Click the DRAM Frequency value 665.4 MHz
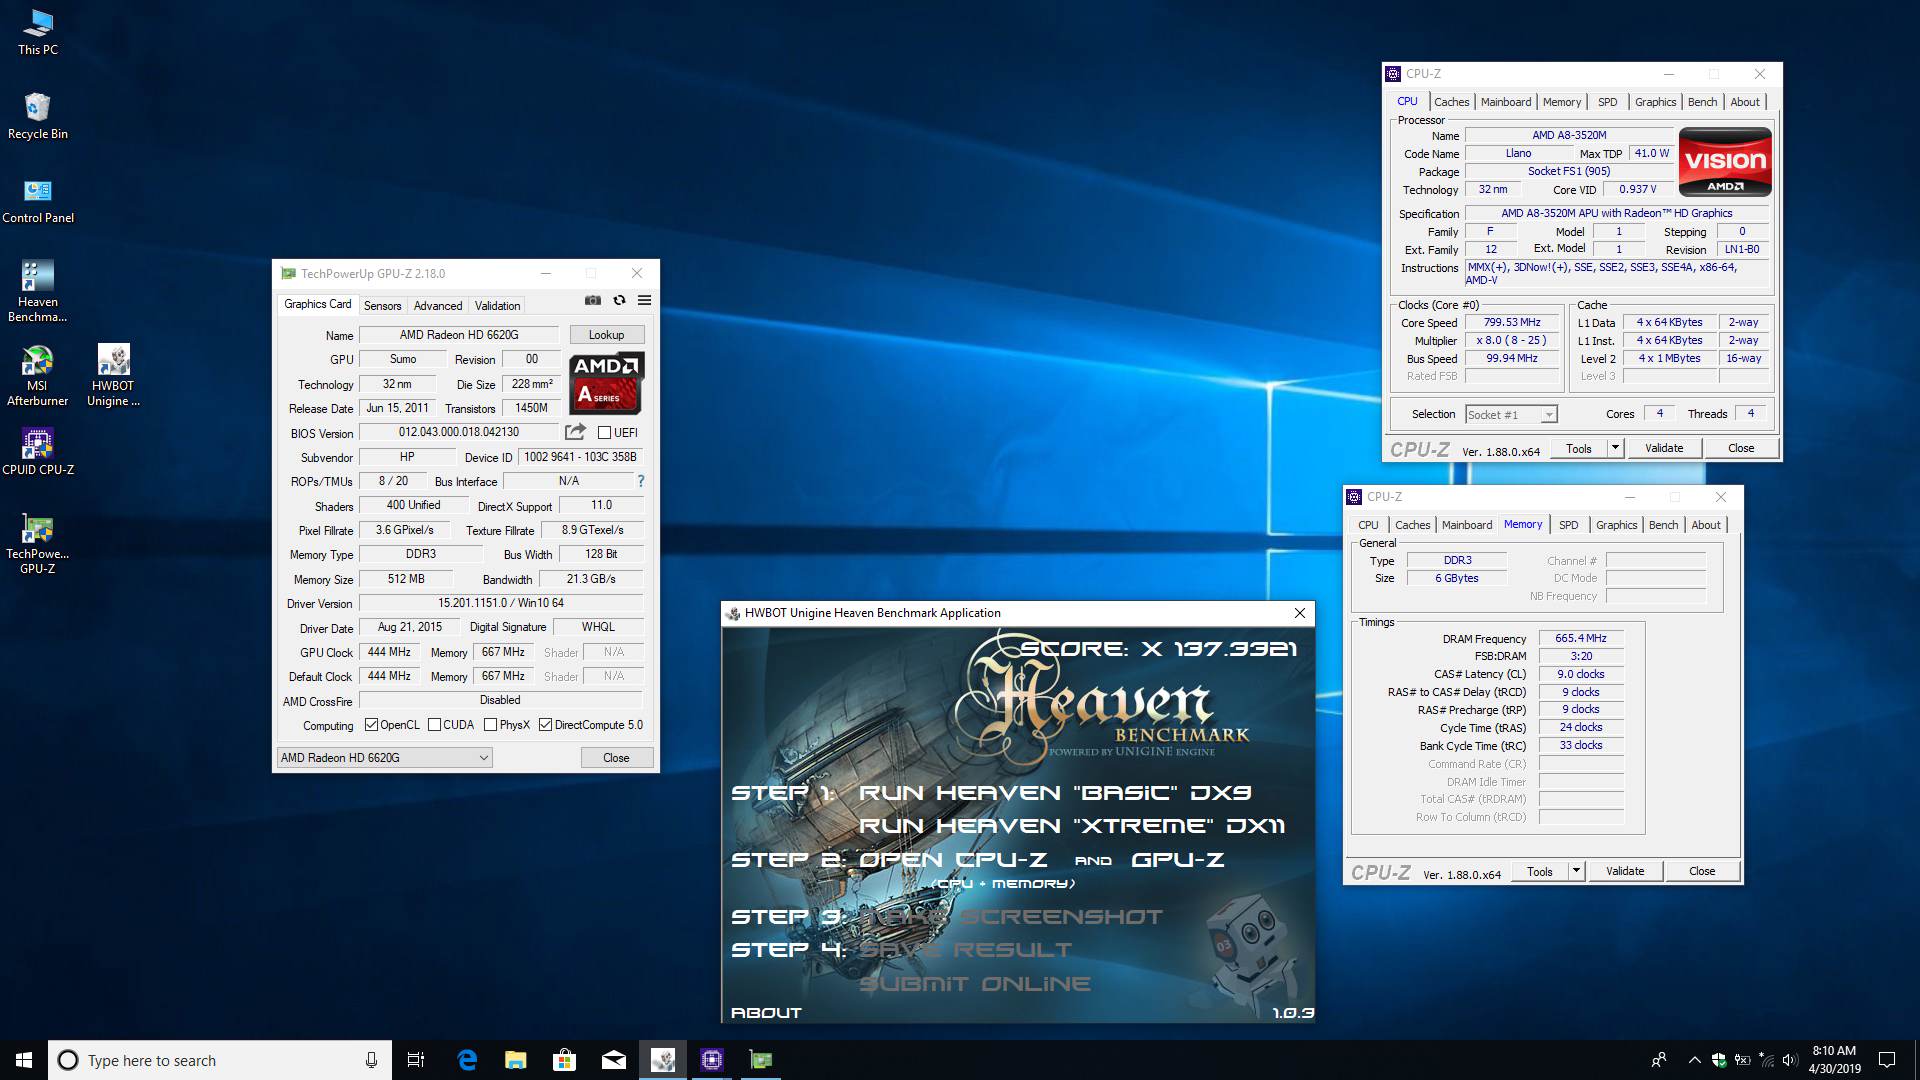This screenshot has width=1920, height=1080. click(x=1581, y=638)
